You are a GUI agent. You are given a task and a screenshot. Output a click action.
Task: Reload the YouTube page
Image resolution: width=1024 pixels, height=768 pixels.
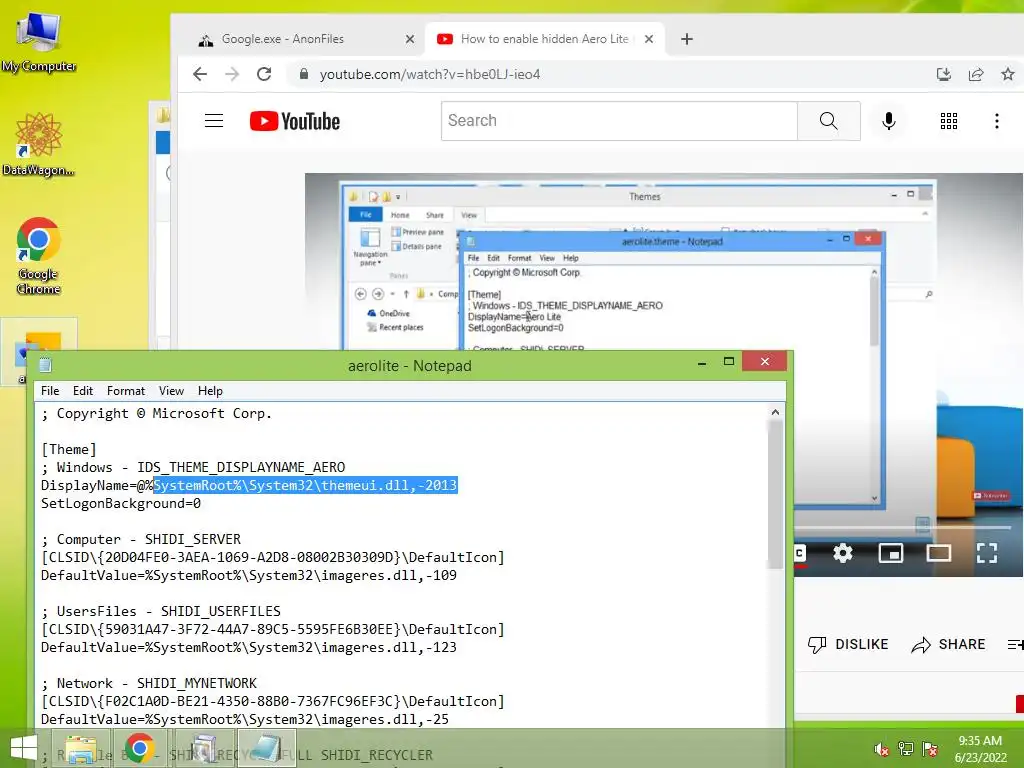(x=264, y=74)
